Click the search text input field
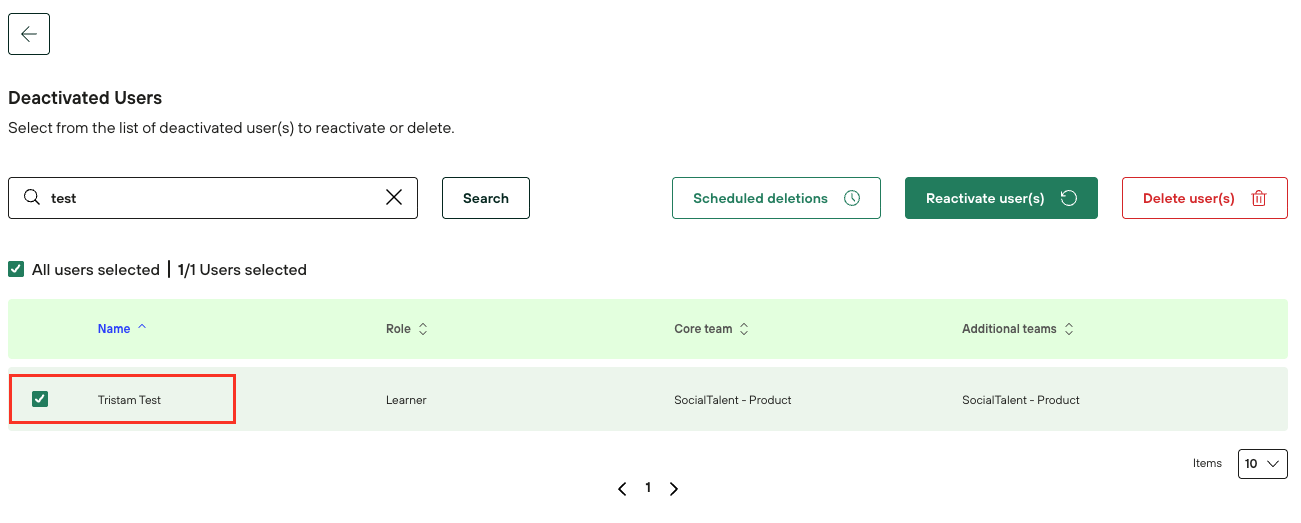The height and width of the screenshot is (523, 1301). pos(210,198)
